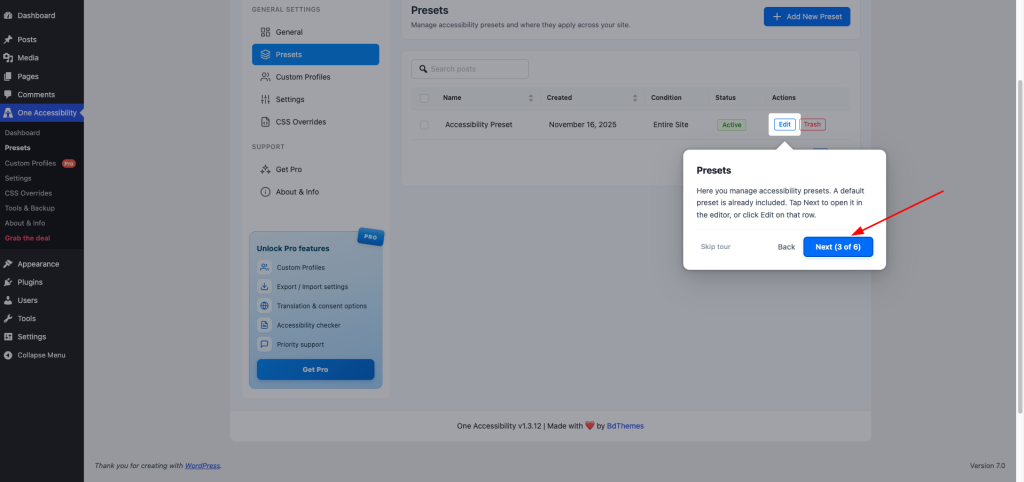Click the Custom Profiles icon in Pro card
This screenshot has height=482, width=1024.
coord(264,267)
